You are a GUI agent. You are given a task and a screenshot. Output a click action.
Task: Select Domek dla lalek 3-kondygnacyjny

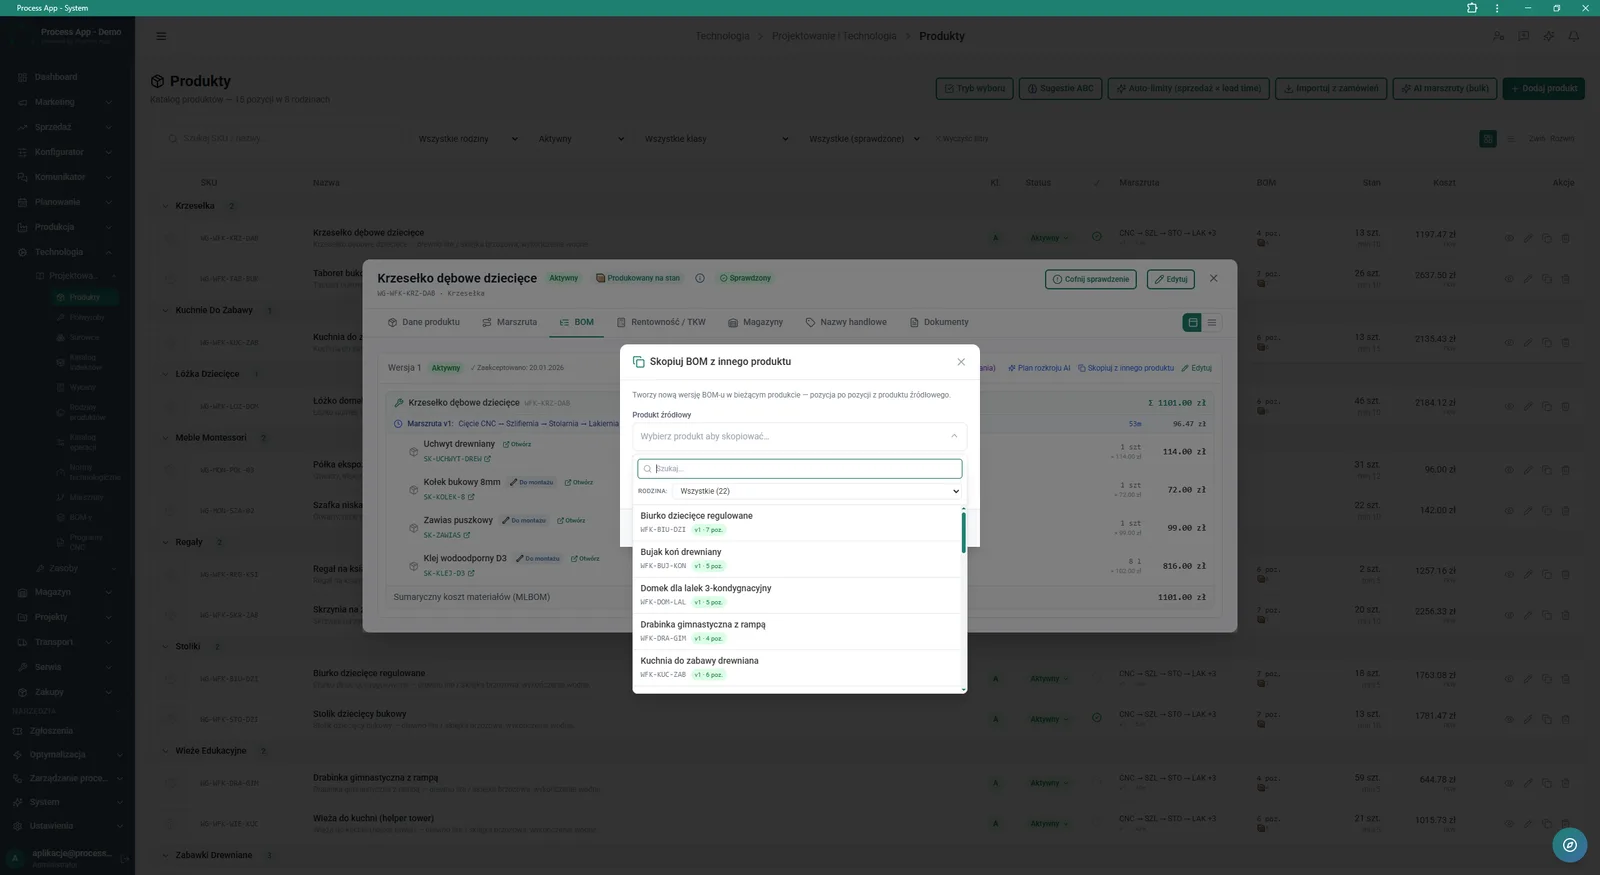798,595
